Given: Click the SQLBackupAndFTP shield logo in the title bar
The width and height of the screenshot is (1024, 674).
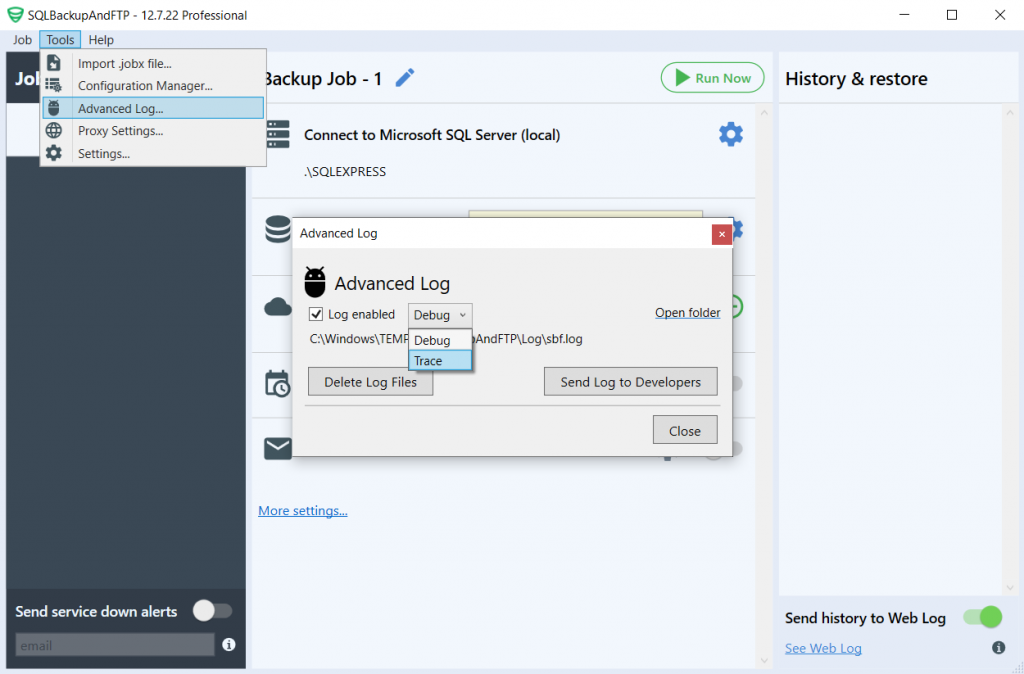Looking at the screenshot, I should pyautogui.click(x=14, y=15).
